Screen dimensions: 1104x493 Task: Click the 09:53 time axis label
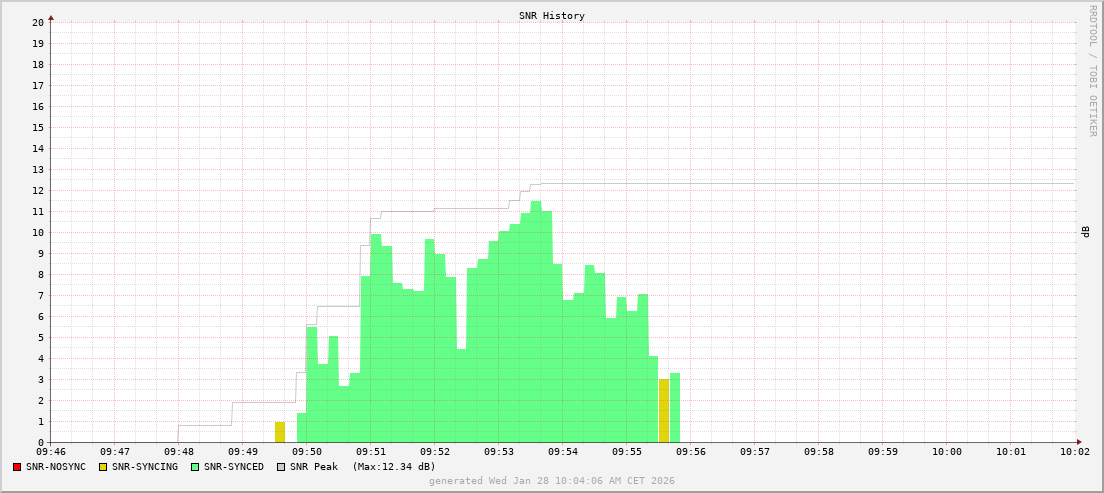pos(499,452)
